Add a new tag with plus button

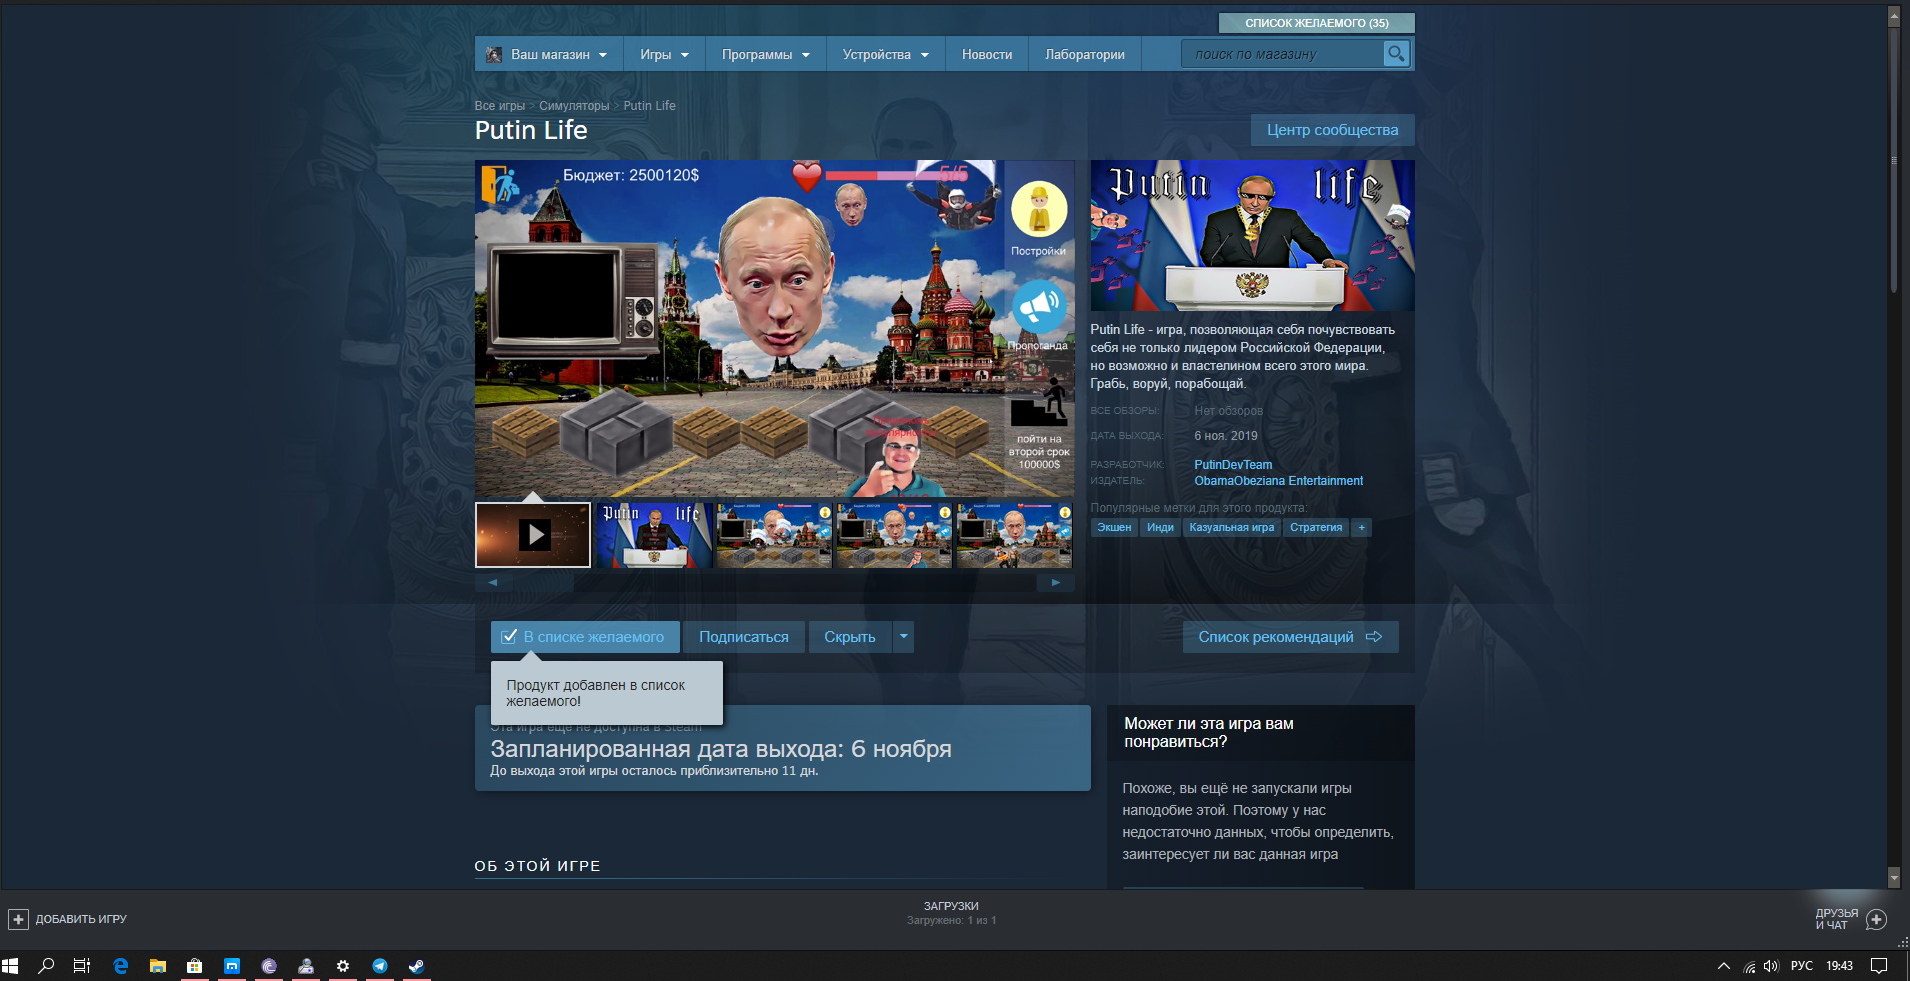pyautogui.click(x=1361, y=527)
